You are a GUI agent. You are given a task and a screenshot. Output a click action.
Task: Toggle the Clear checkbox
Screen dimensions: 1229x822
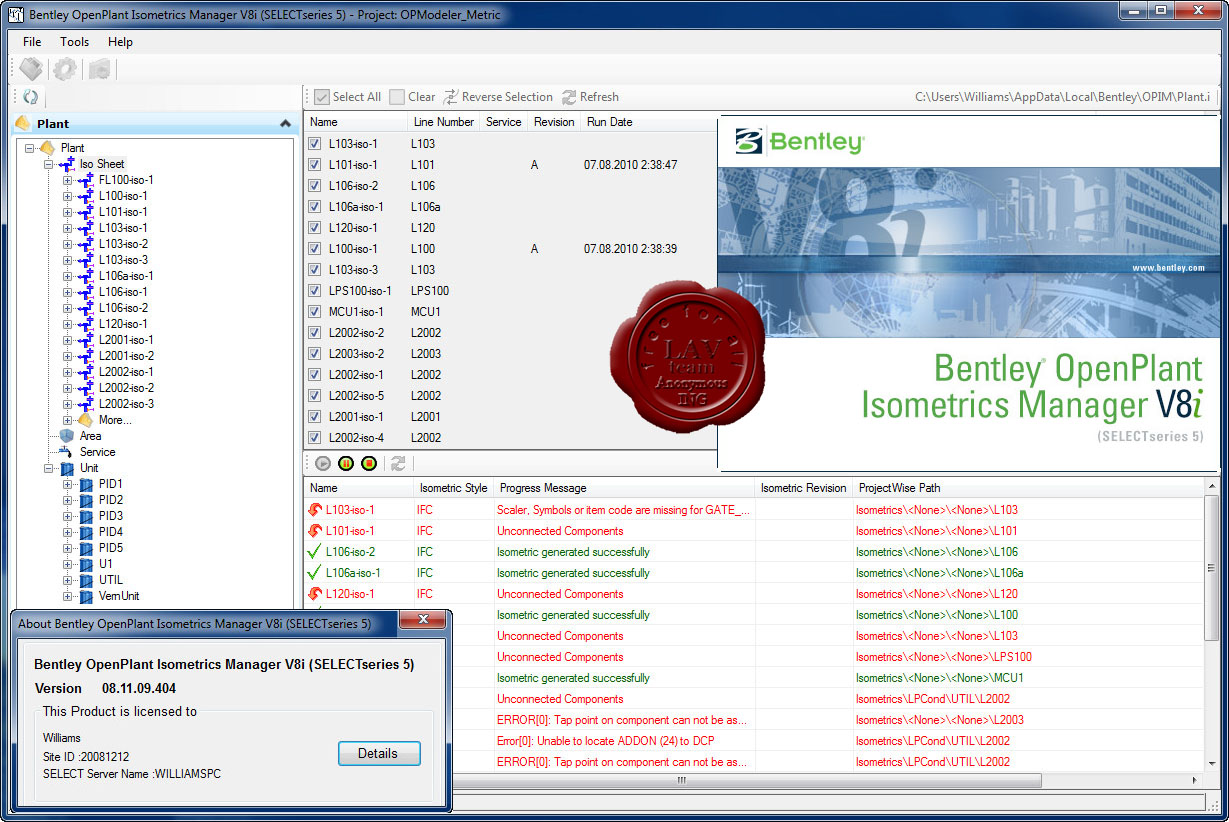397,97
